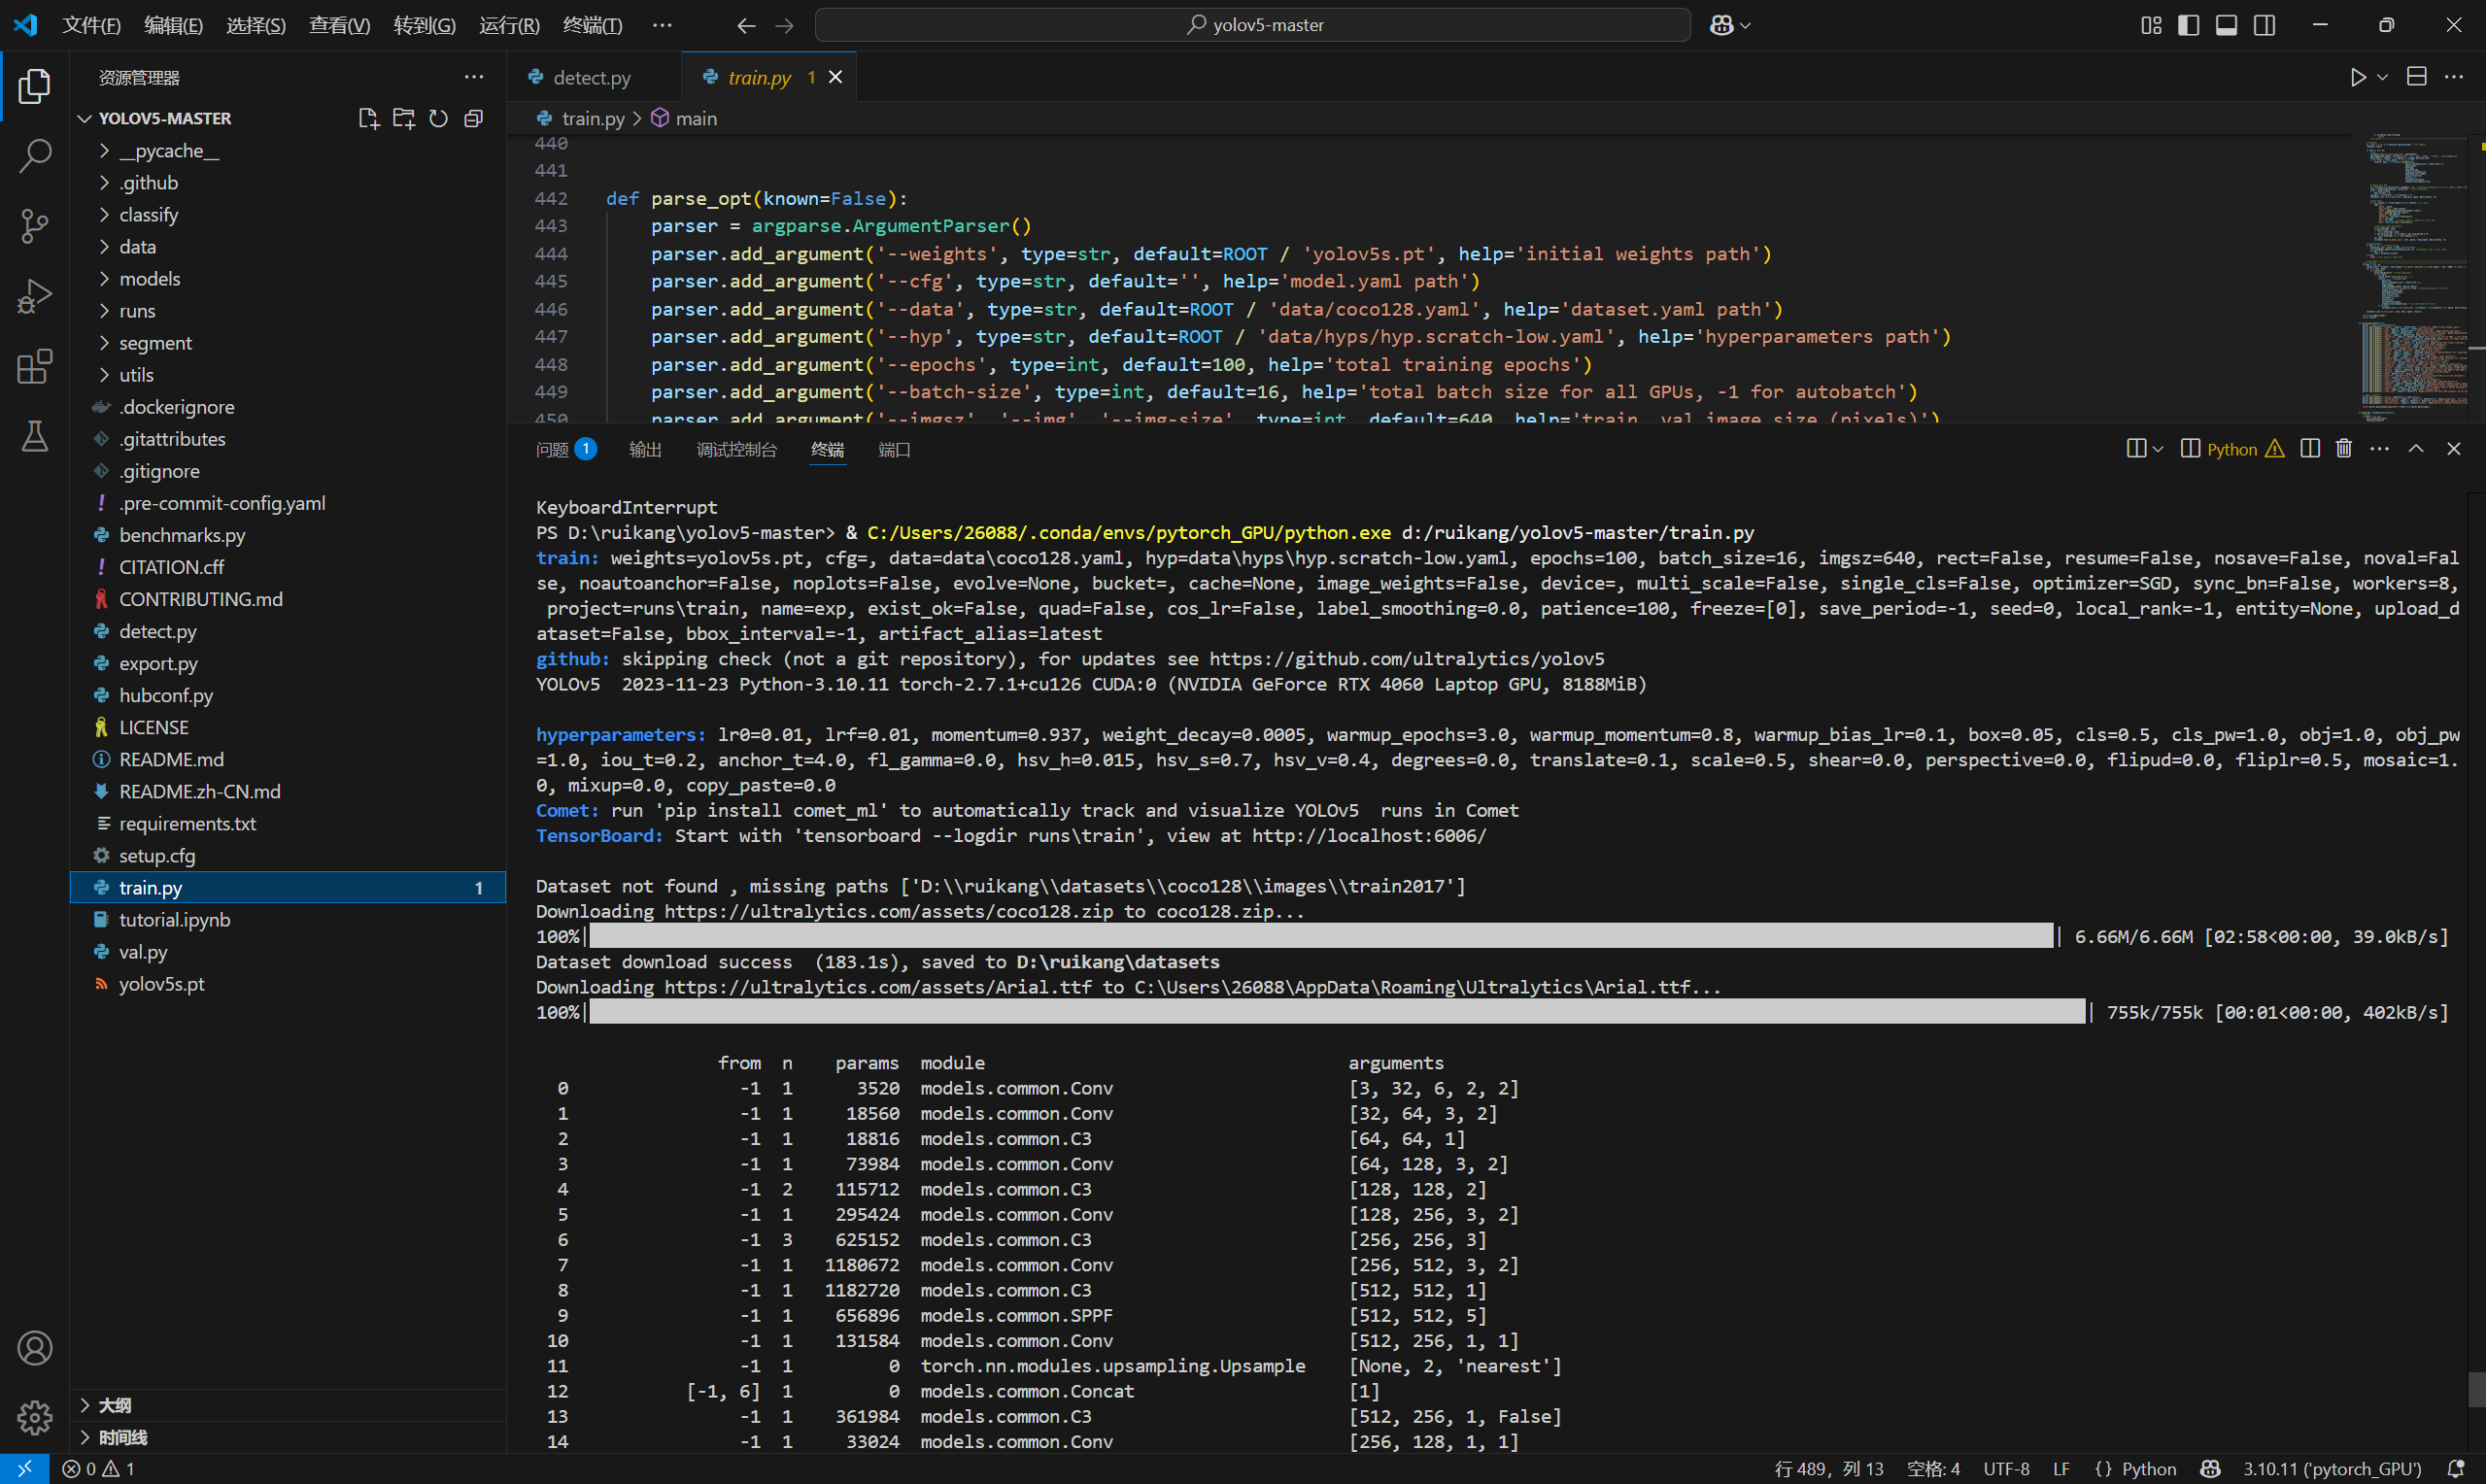This screenshot has height=1484, width=2486.
Task: Open the Search view in activity bar
Action: pyautogui.click(x=35, y=155)
